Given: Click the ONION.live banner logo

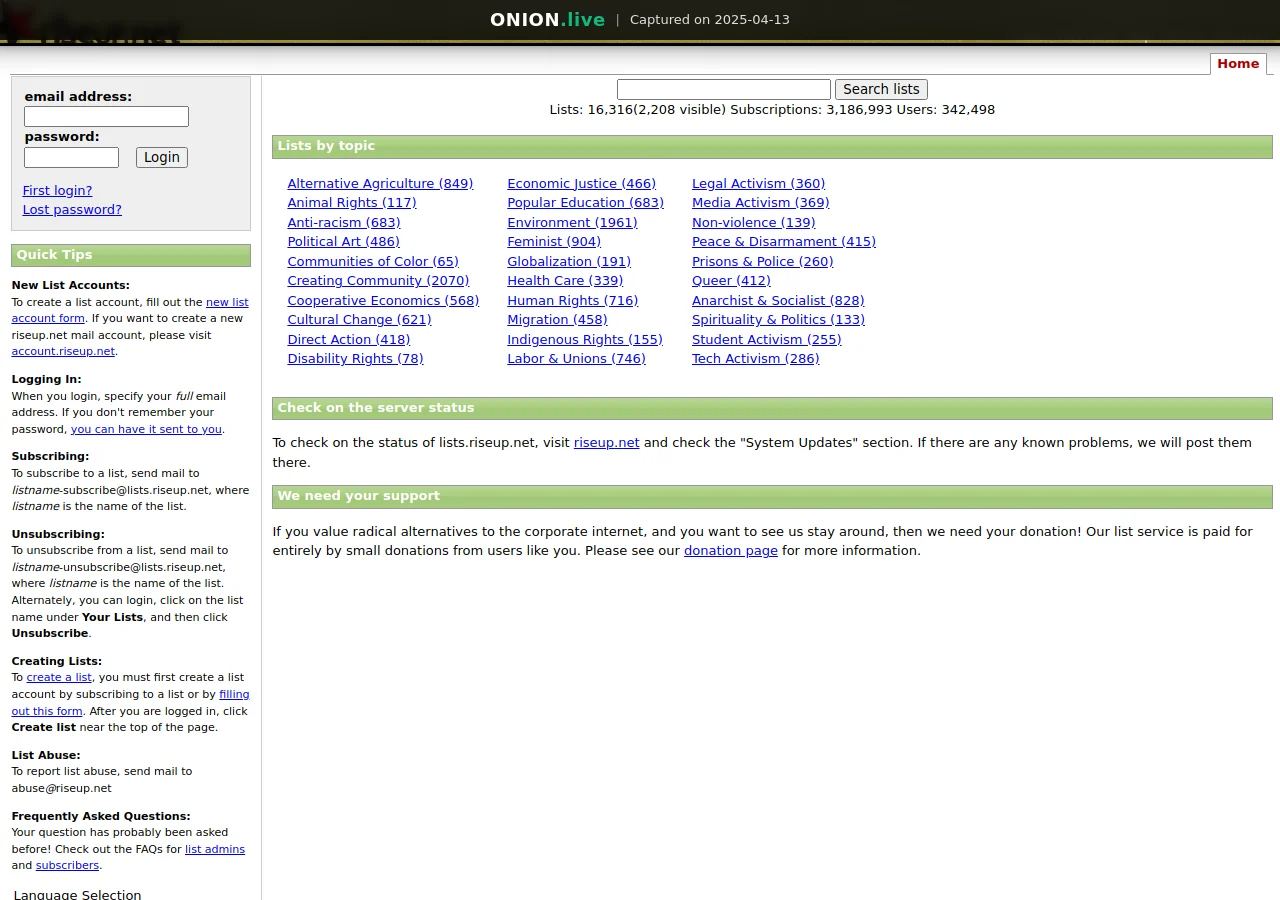Looking at the screenshot, I should click(547, 20).
